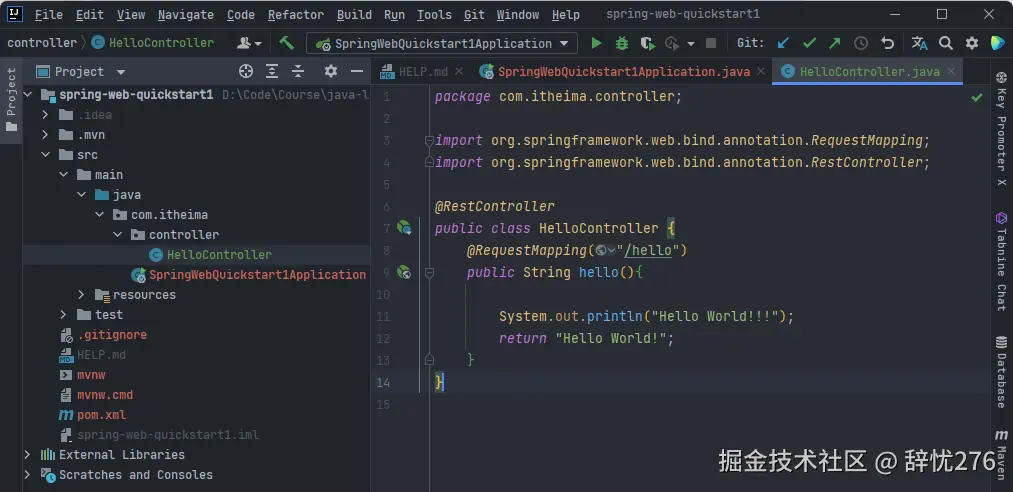This screenshot has height=492, width=1013.
Task: Select .gitignore file in project tree
Action: point(112,334)
